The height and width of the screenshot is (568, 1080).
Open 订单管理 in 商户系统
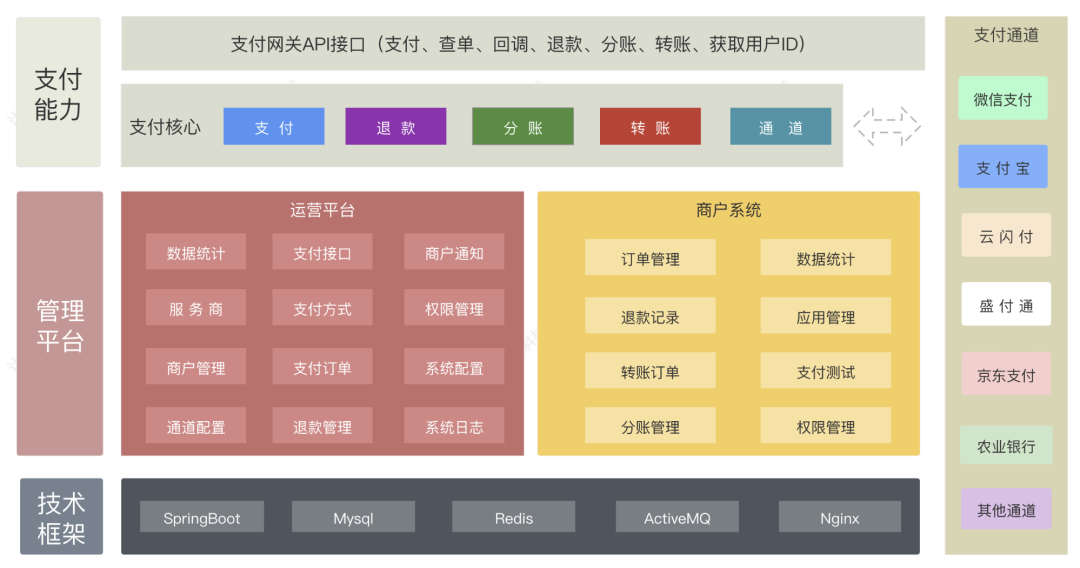click(650, 258)
